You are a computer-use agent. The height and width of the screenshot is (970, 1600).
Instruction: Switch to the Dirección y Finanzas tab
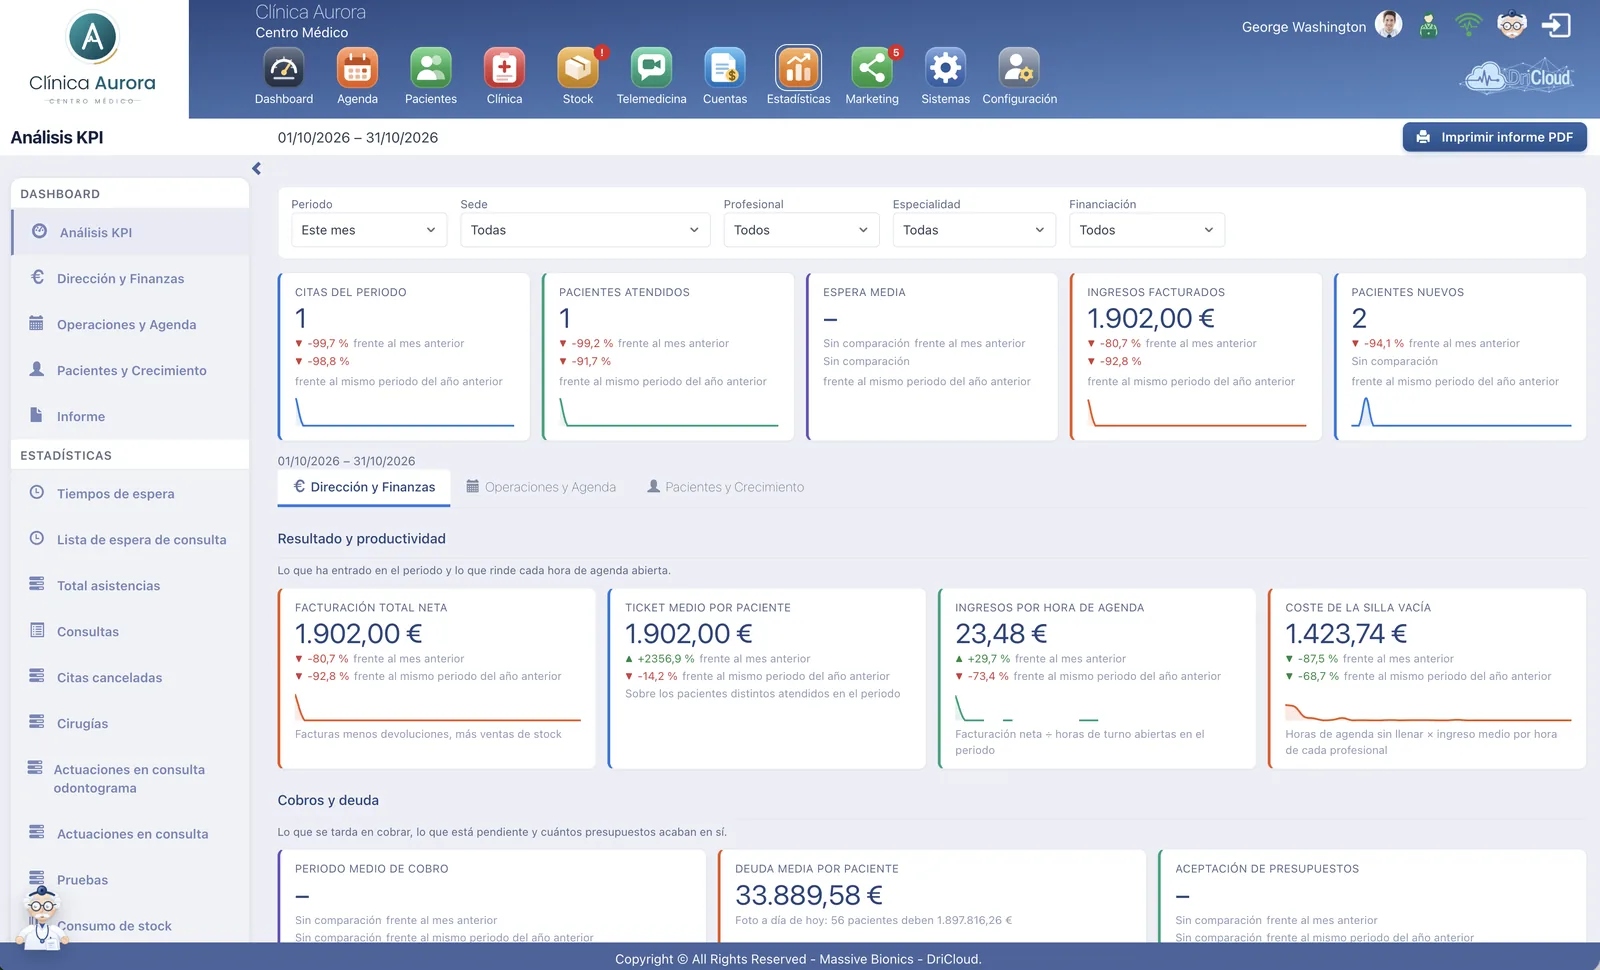click(364, 487)
